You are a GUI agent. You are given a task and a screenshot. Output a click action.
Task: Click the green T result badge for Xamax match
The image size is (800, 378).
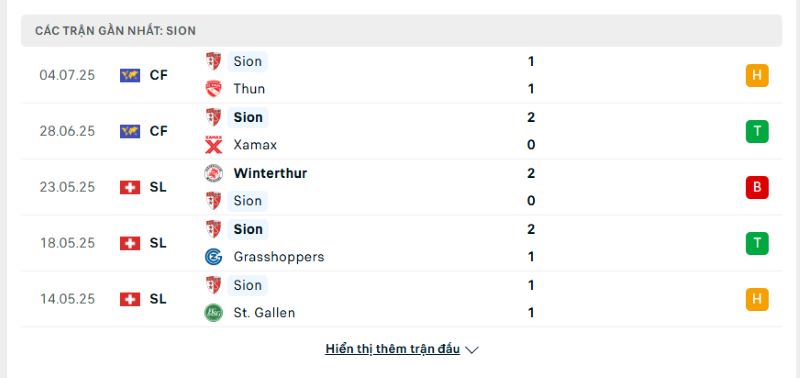pyautogui.click(x=757, y=132)
